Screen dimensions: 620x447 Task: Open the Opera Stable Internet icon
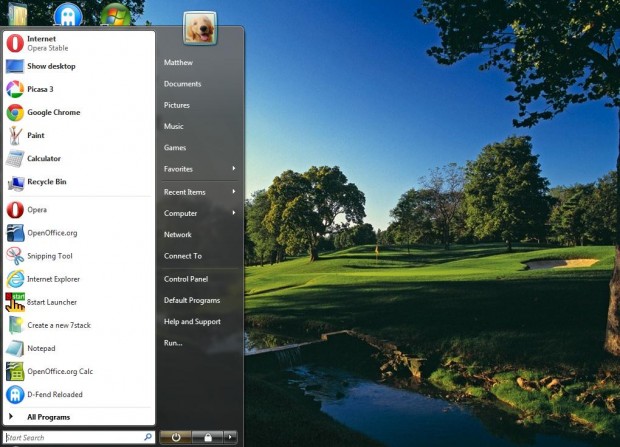point(15,43)
